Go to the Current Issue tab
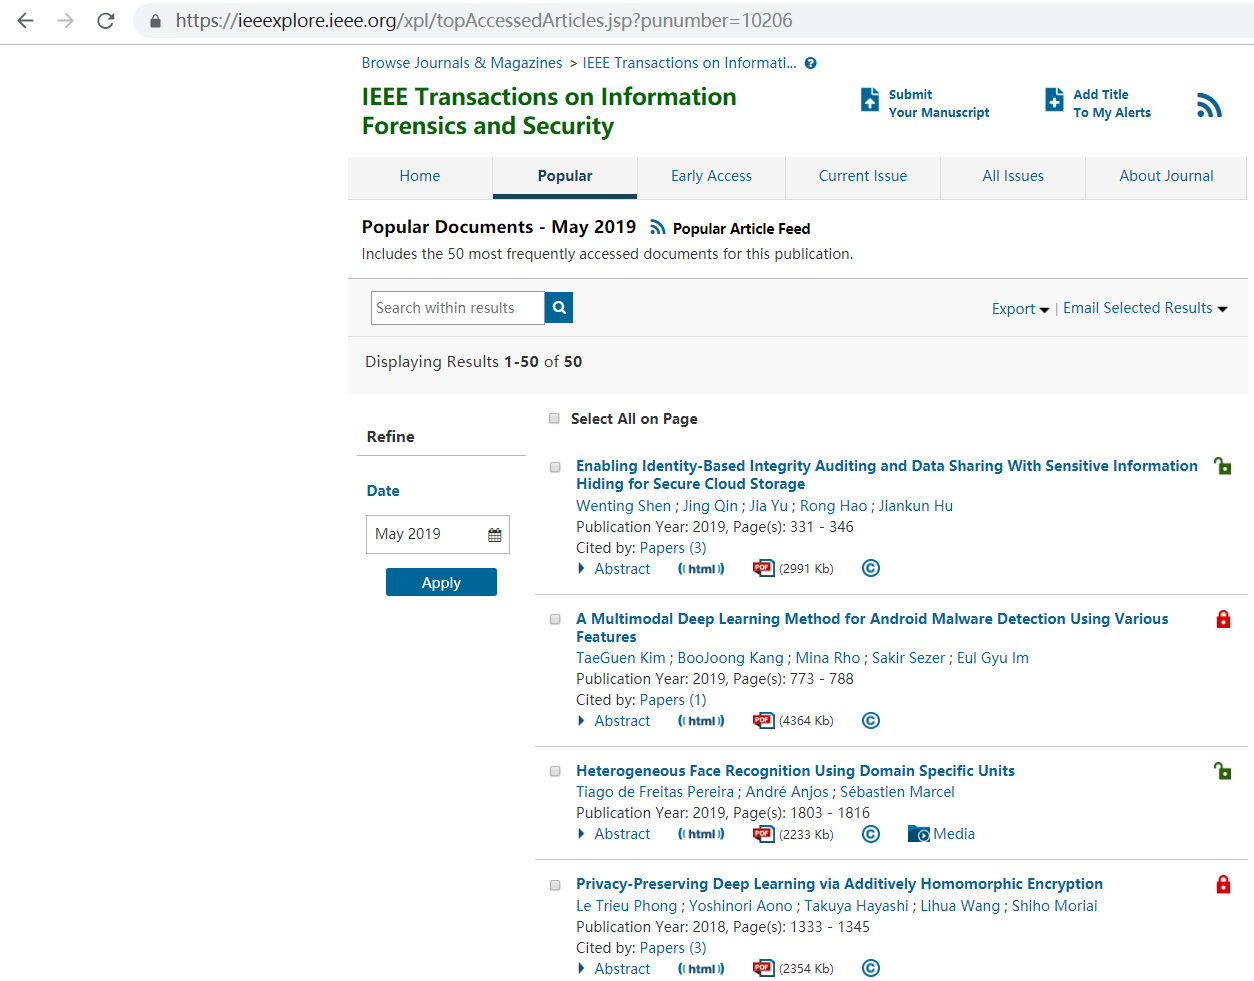 [862, 176]
